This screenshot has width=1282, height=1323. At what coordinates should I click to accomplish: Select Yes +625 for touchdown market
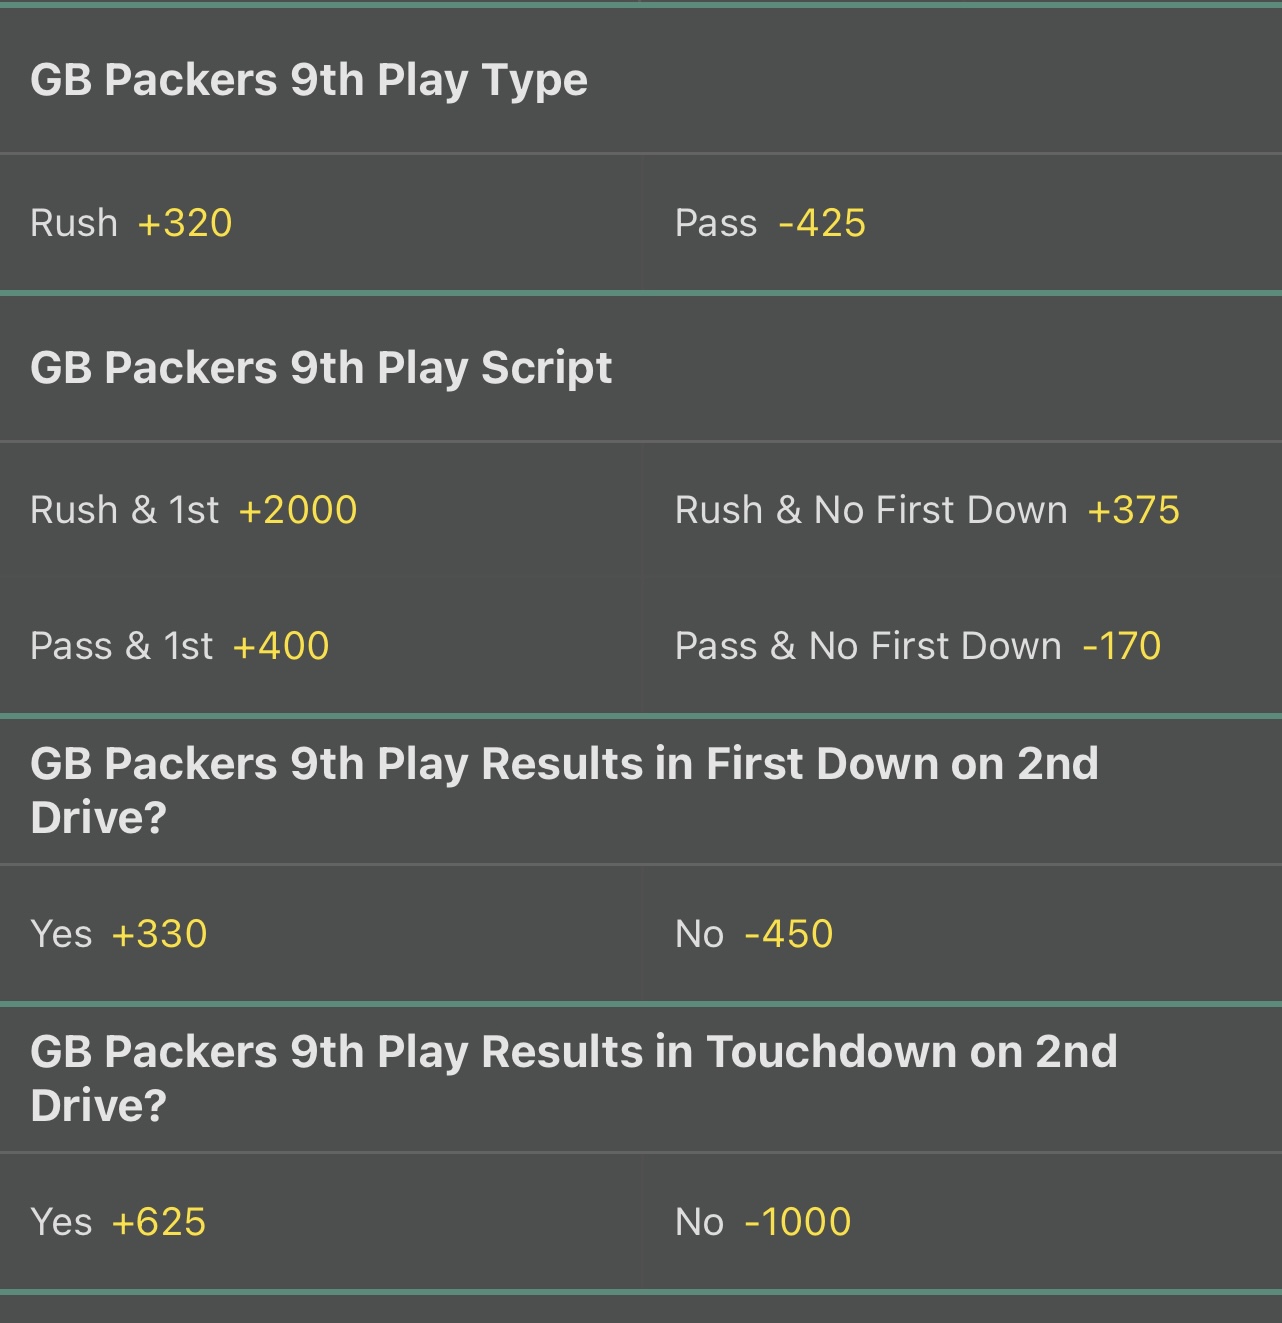tap(320, 1220)
